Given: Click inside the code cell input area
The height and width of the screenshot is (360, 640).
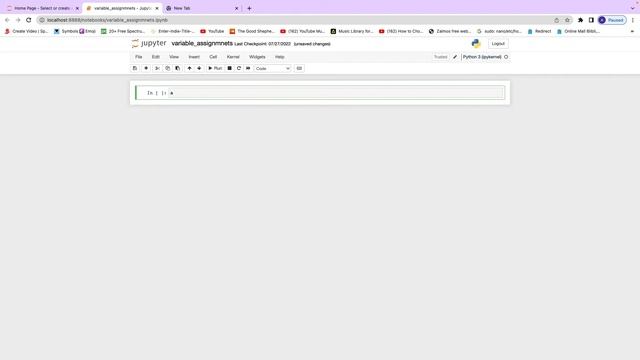Looking at the screenshot, I should coord(336,93).
